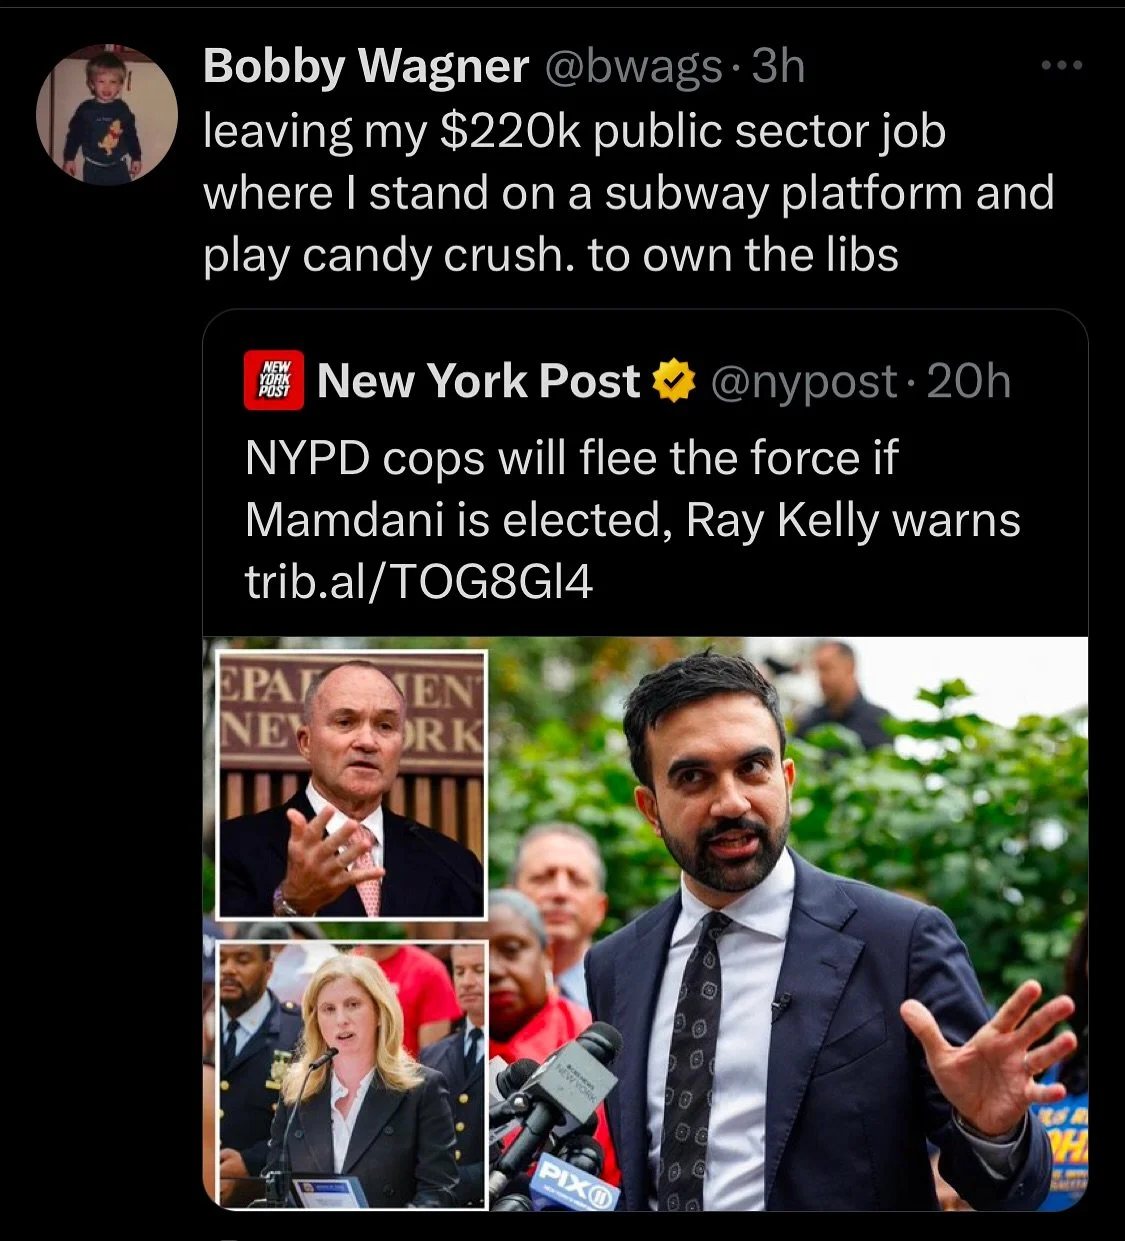Open the trib.al/TOG8Gl4 link
The width and height of the screenshot is (1125, 1241).
pos(419,583)
